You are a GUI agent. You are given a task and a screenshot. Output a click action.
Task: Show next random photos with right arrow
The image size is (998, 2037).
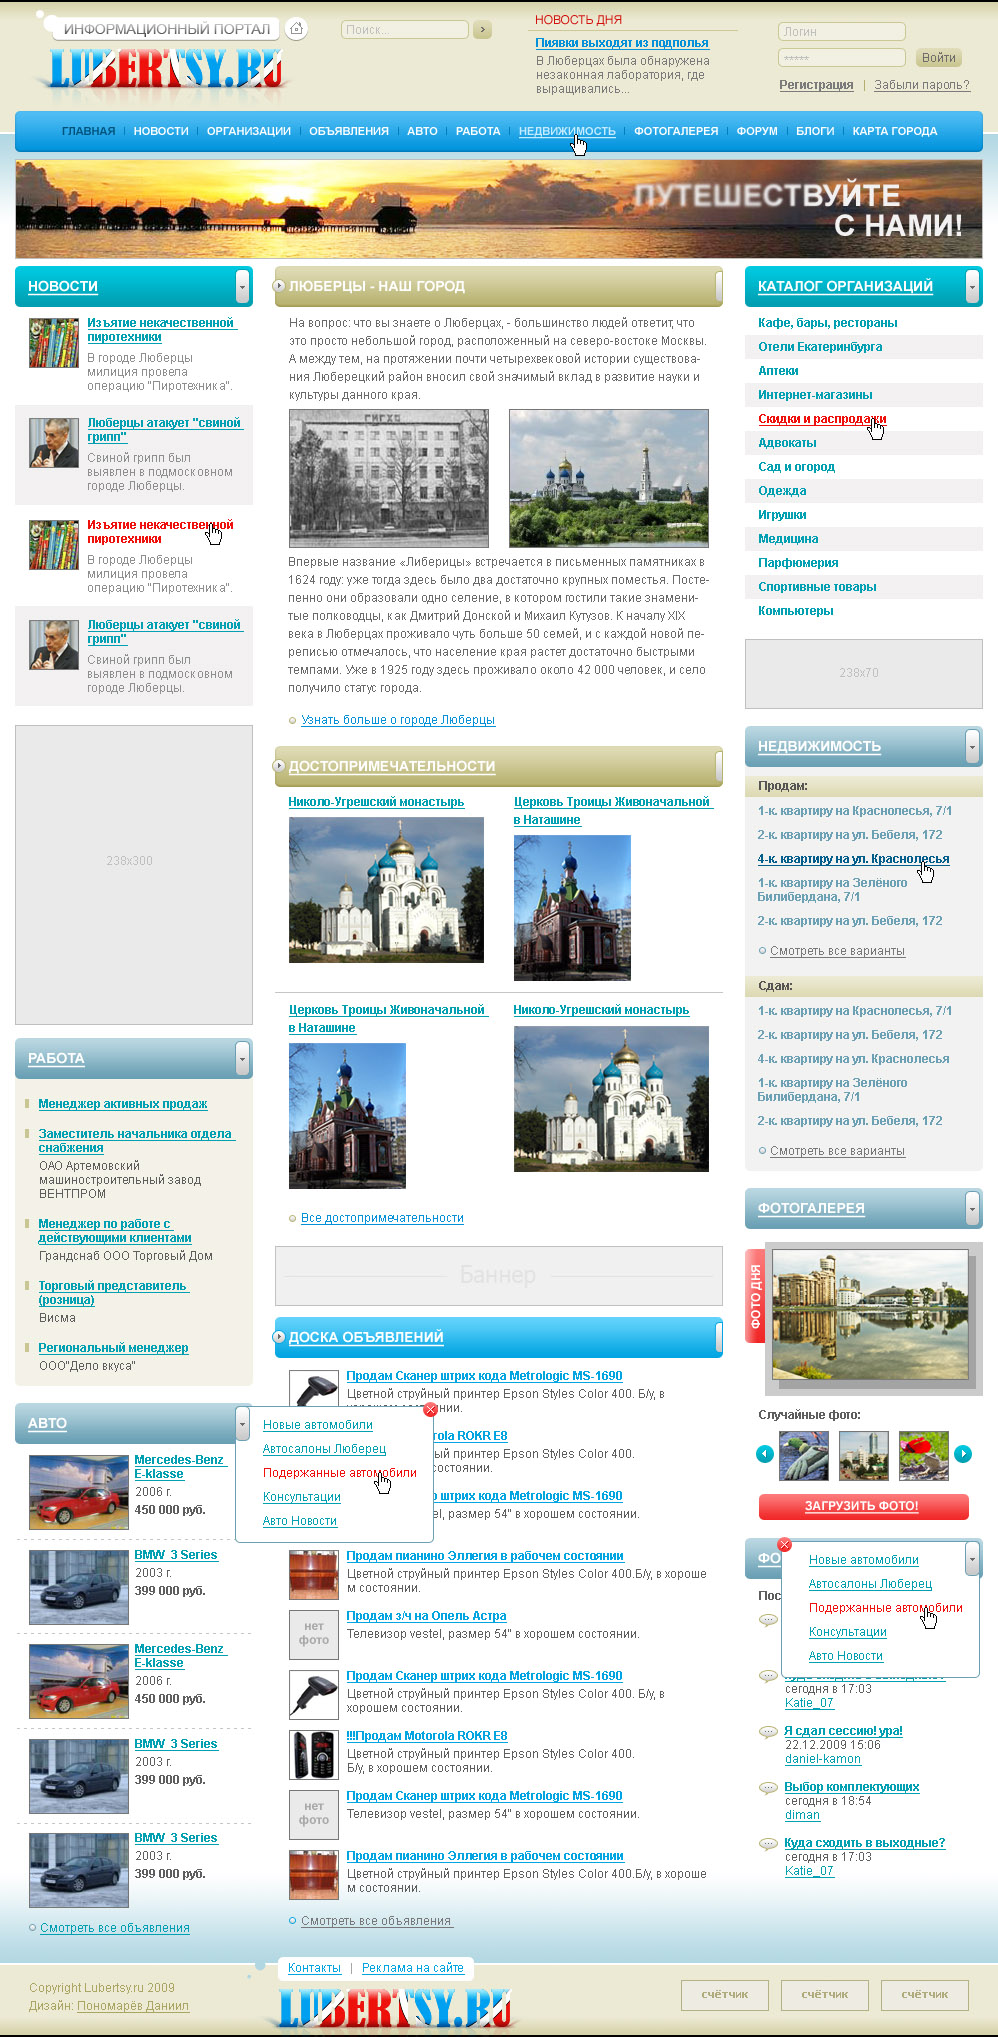(x=963, y=1454)
